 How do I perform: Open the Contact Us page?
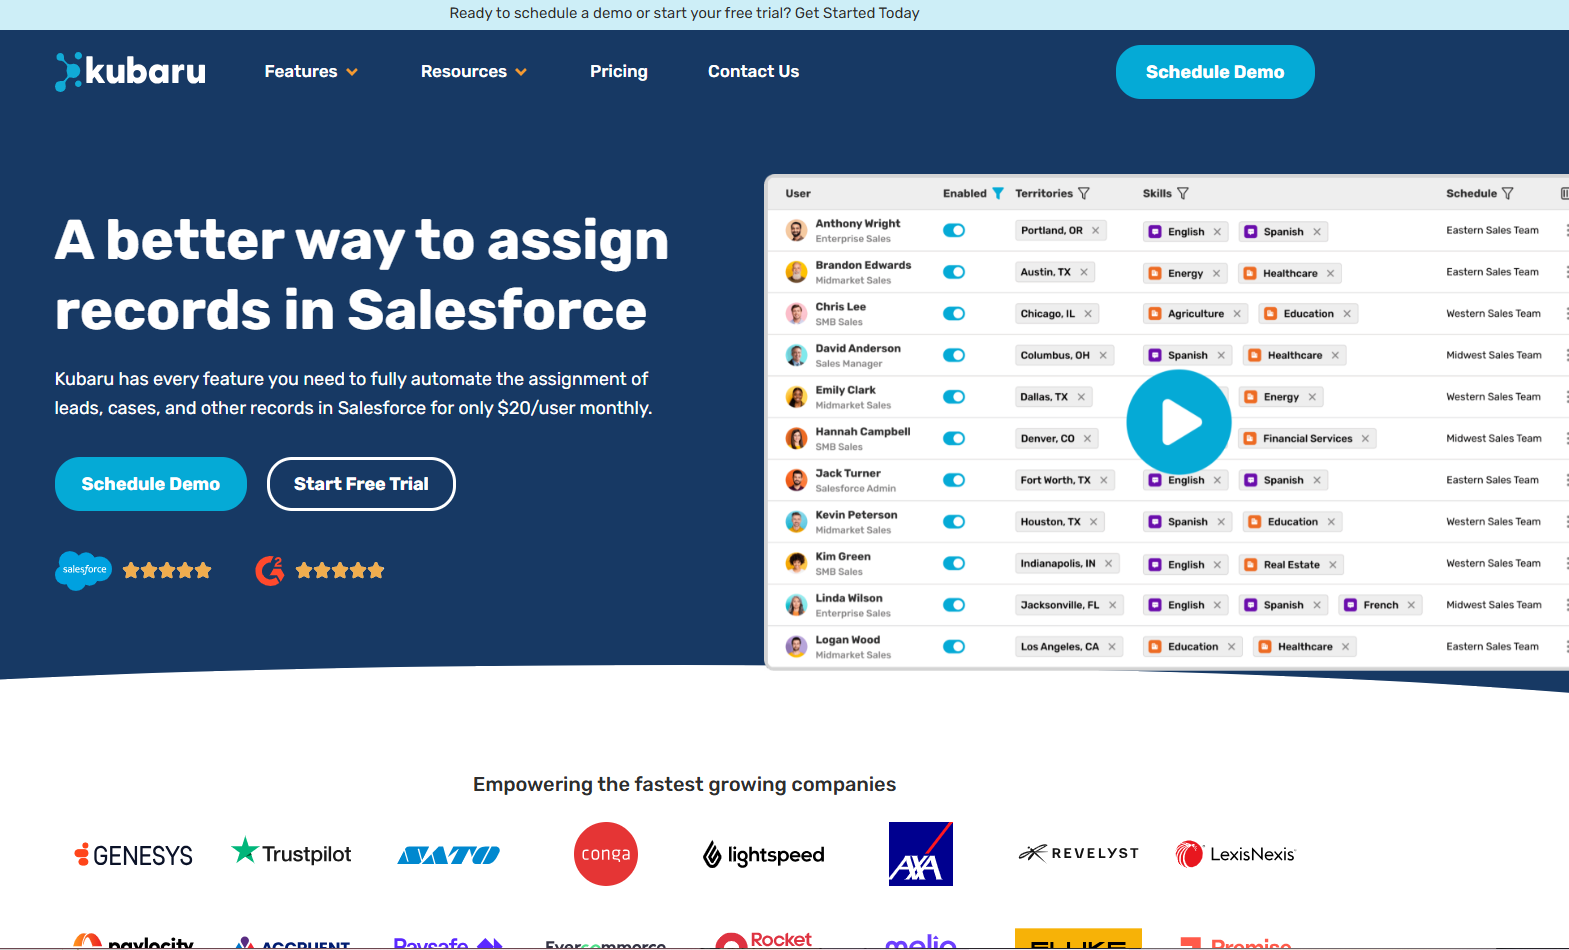pyautogui.click(x=753, y=71)
